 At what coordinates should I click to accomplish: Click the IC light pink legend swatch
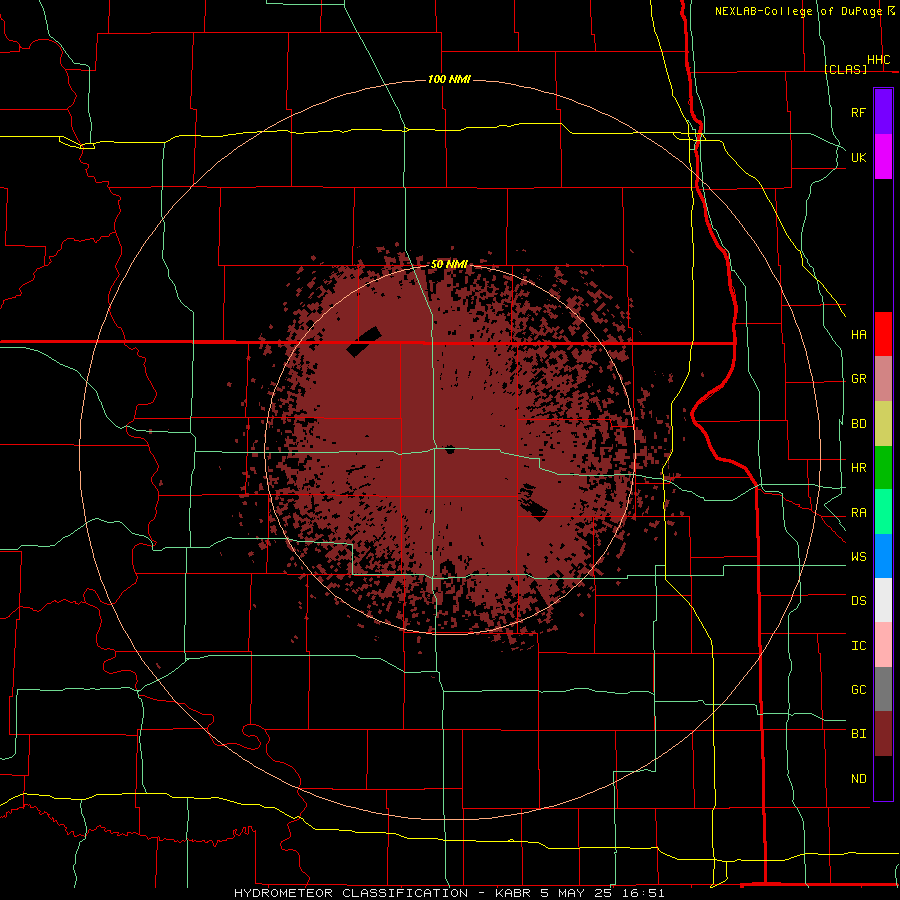click(x=883, y=645)
